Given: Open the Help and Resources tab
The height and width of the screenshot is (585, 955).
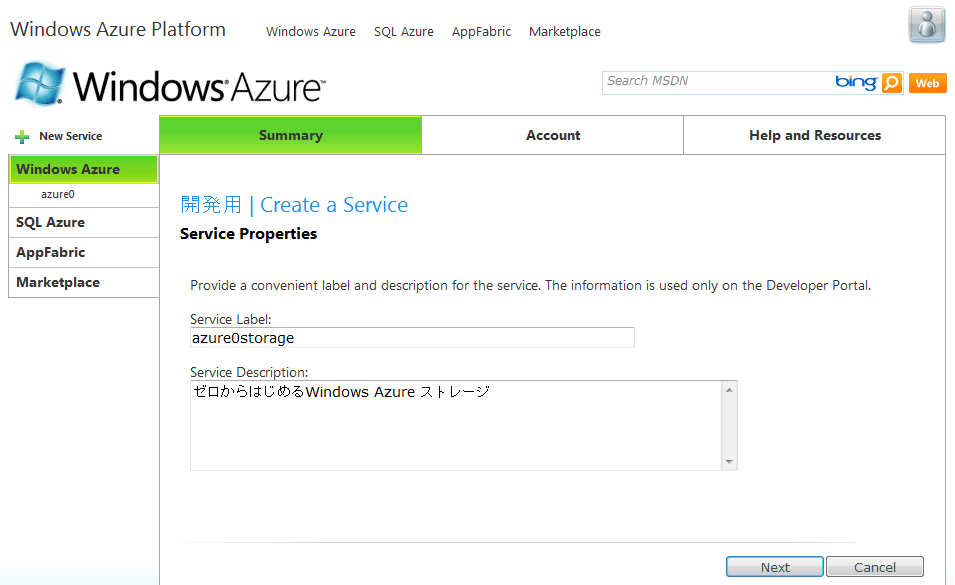Looking at the screenshot, I should pyautogui.click(x=814, y=135).
